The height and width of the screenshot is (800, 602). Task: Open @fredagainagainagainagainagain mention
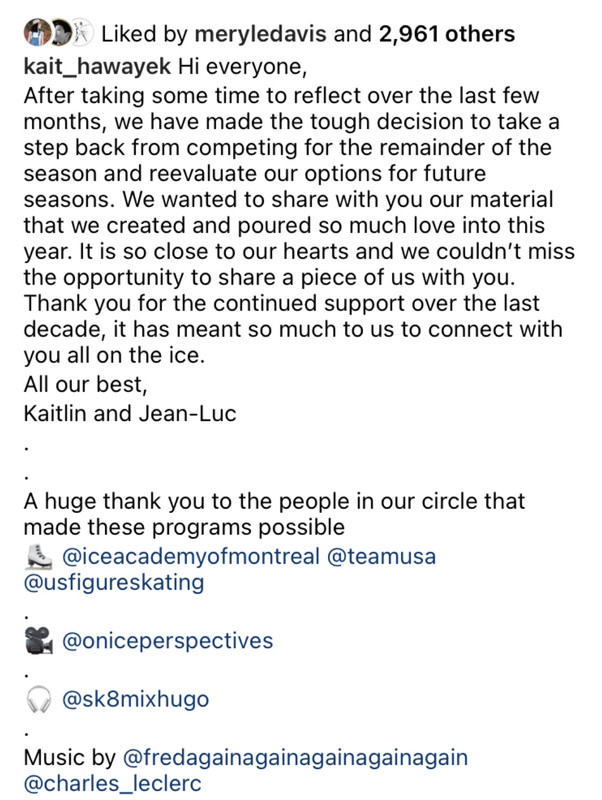(295, 758)
